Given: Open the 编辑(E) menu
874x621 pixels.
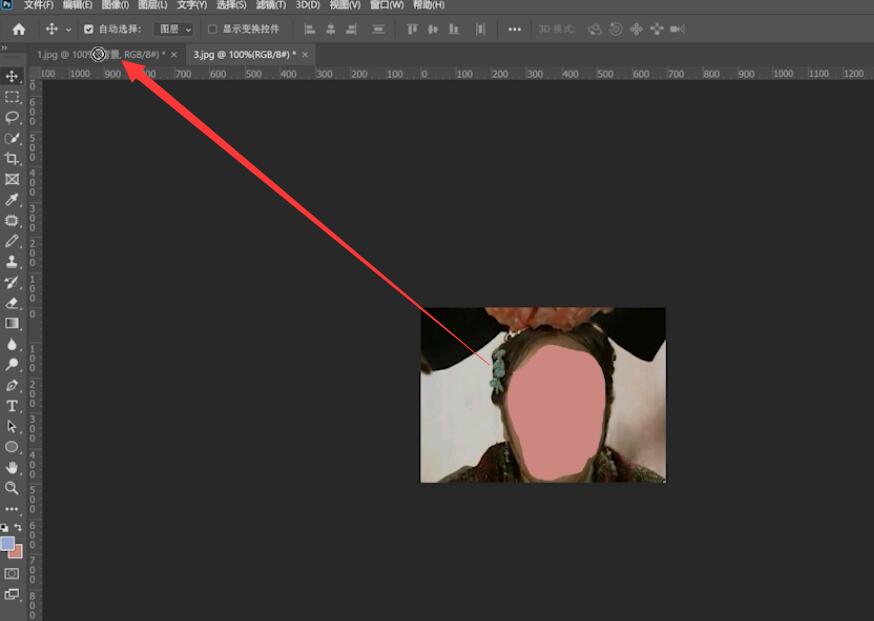Looking at the screenshot, I should coord(77,5).
